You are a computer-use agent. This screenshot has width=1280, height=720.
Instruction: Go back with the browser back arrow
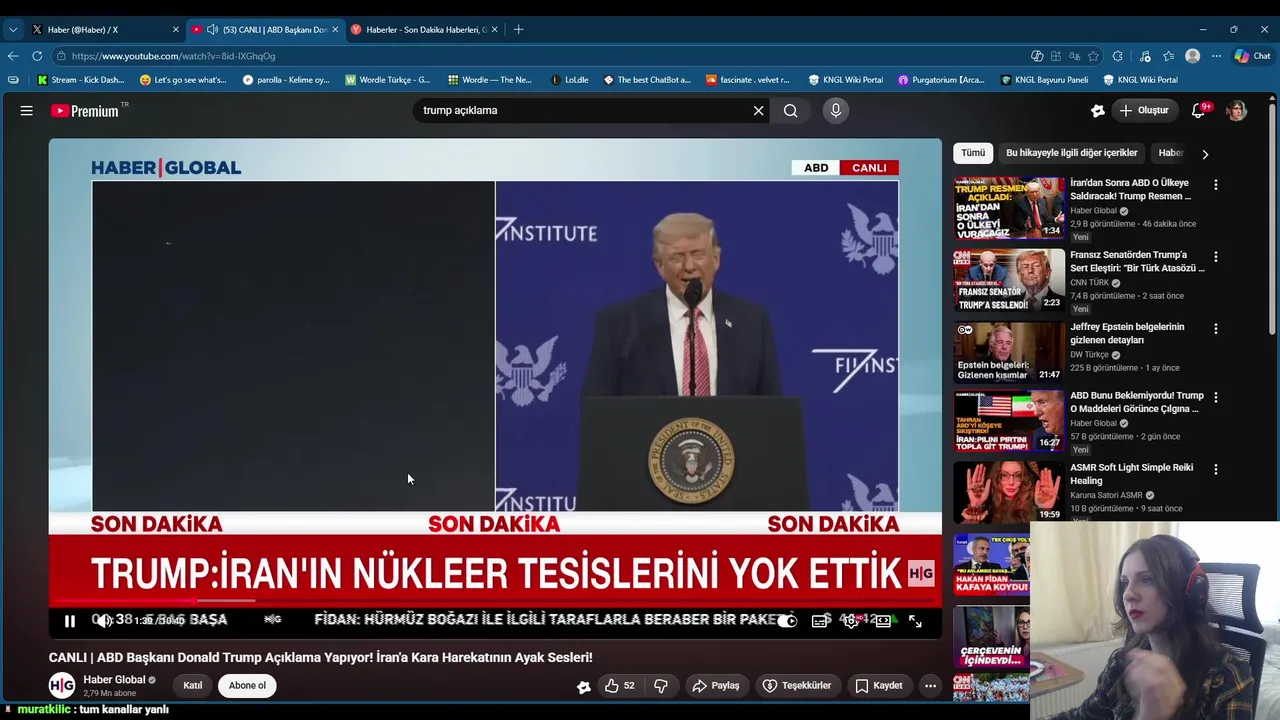coord(13,56)
